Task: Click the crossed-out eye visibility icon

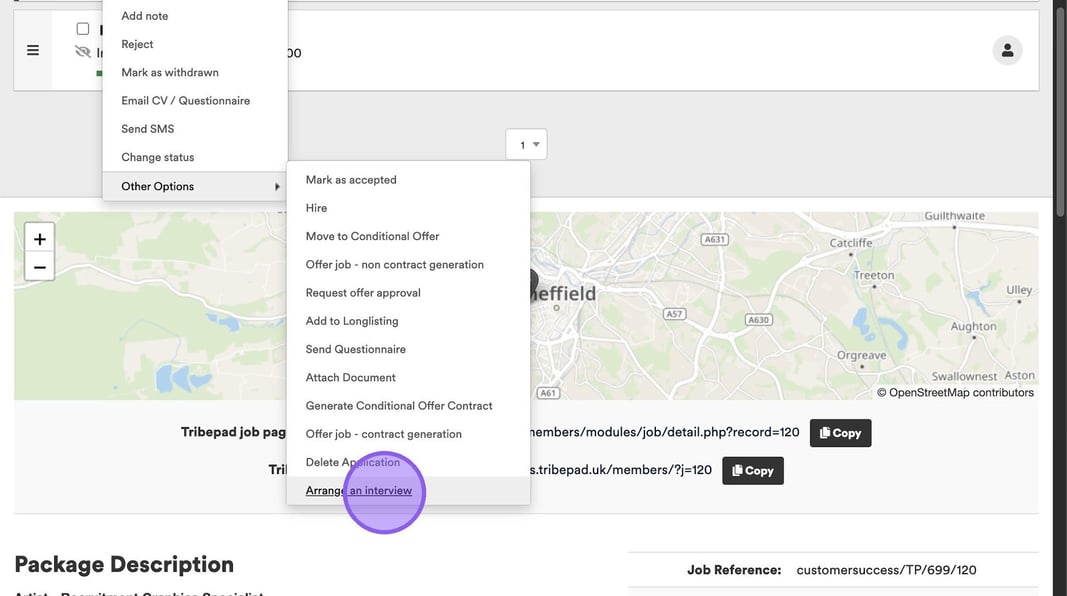Action: [x=83, y=52]
